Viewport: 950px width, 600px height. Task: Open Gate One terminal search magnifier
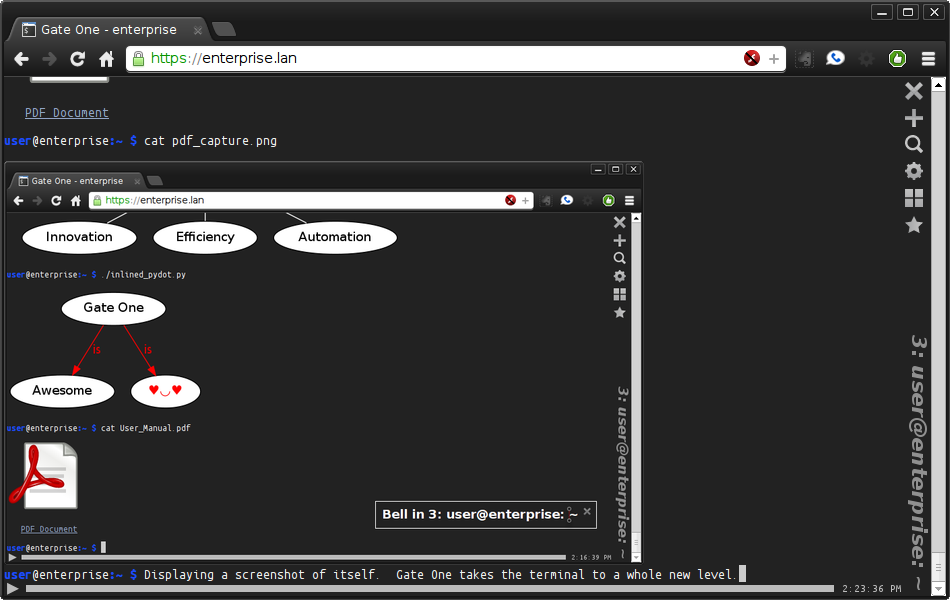(914, 144)
